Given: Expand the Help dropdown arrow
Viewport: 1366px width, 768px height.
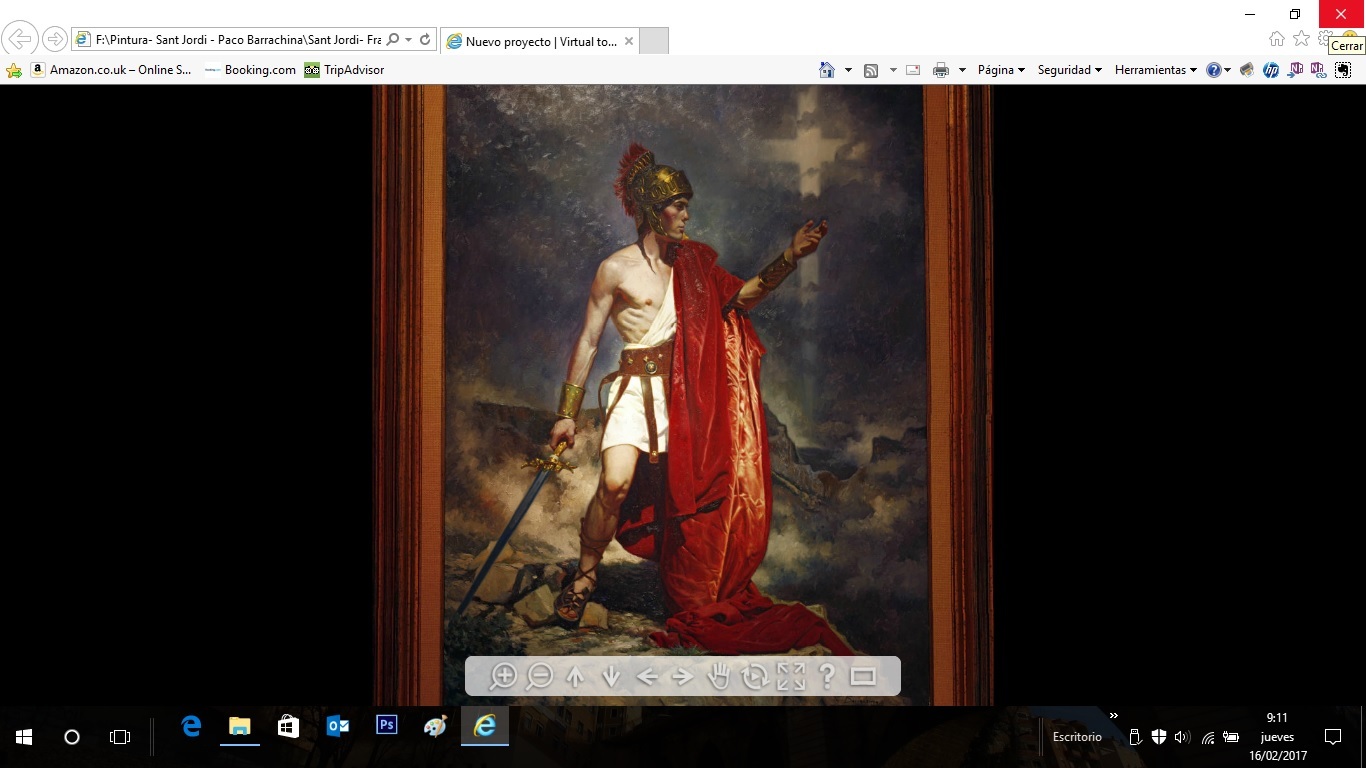Looking at the screenshot, I should coord(1228,70).
